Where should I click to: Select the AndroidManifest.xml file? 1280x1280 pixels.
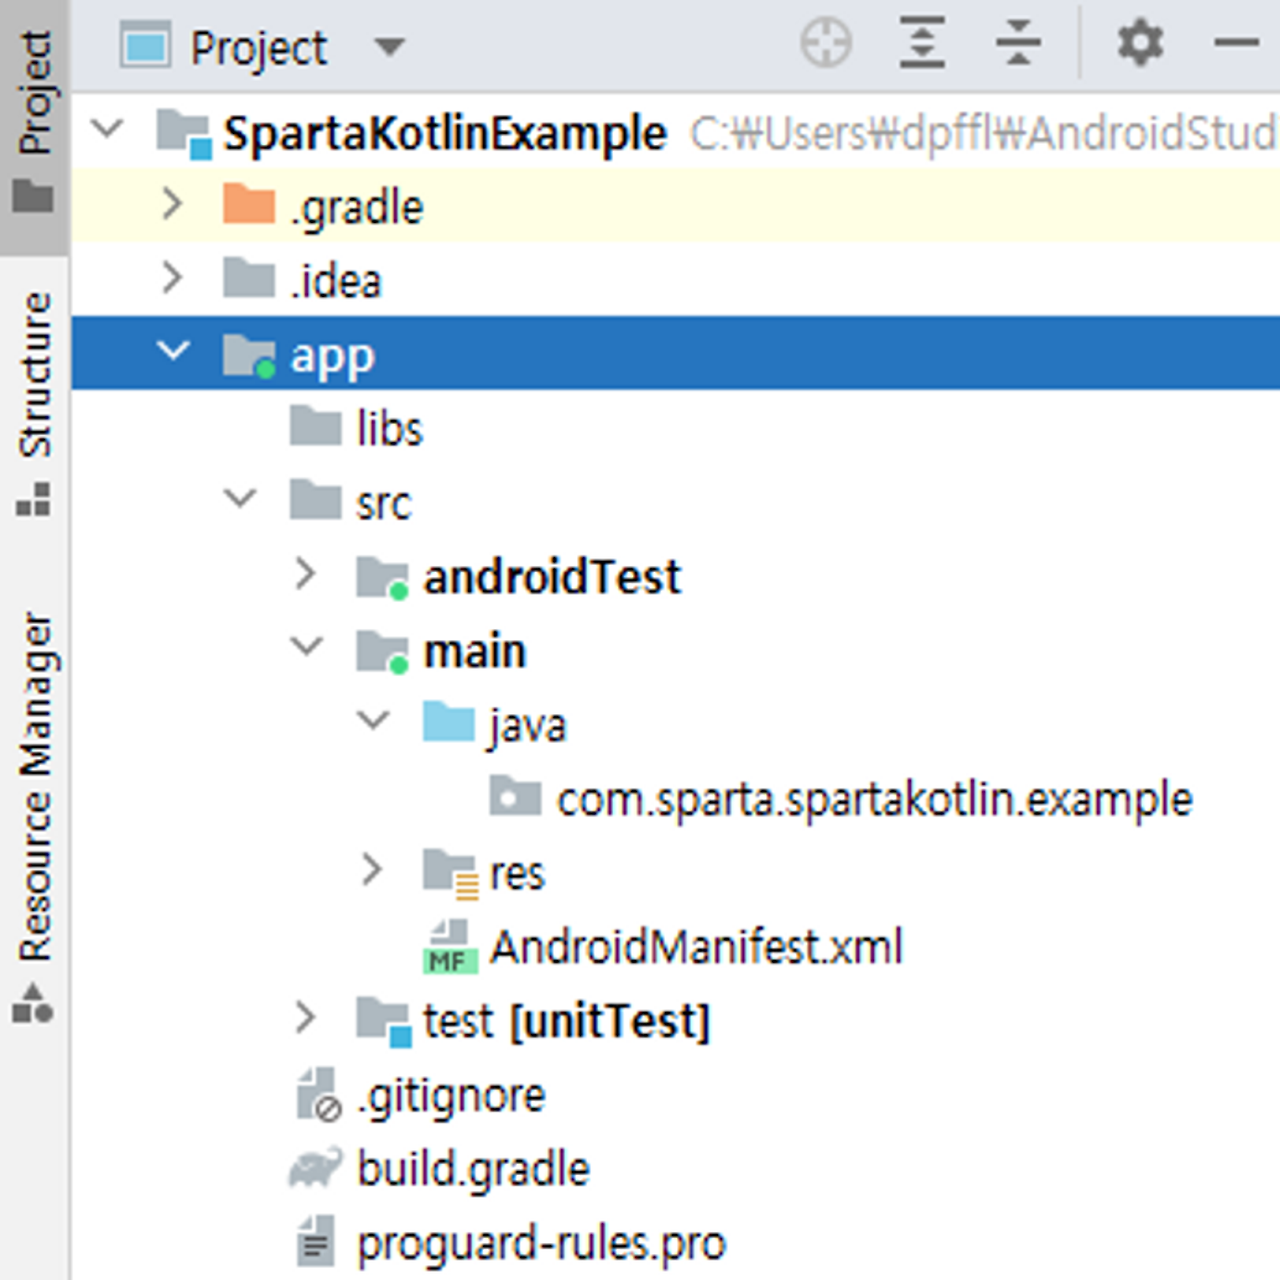(x=696, y=947)
